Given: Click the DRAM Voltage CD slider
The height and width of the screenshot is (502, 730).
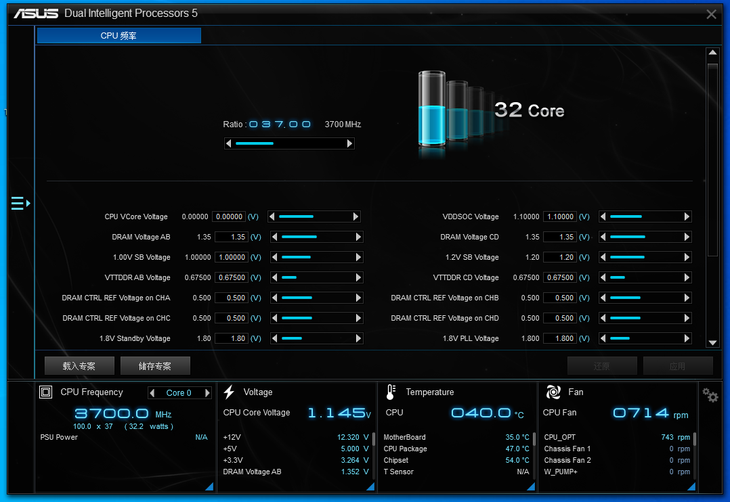Looking at the screenshot, I should pyautogui.click(x=645, y=237).
